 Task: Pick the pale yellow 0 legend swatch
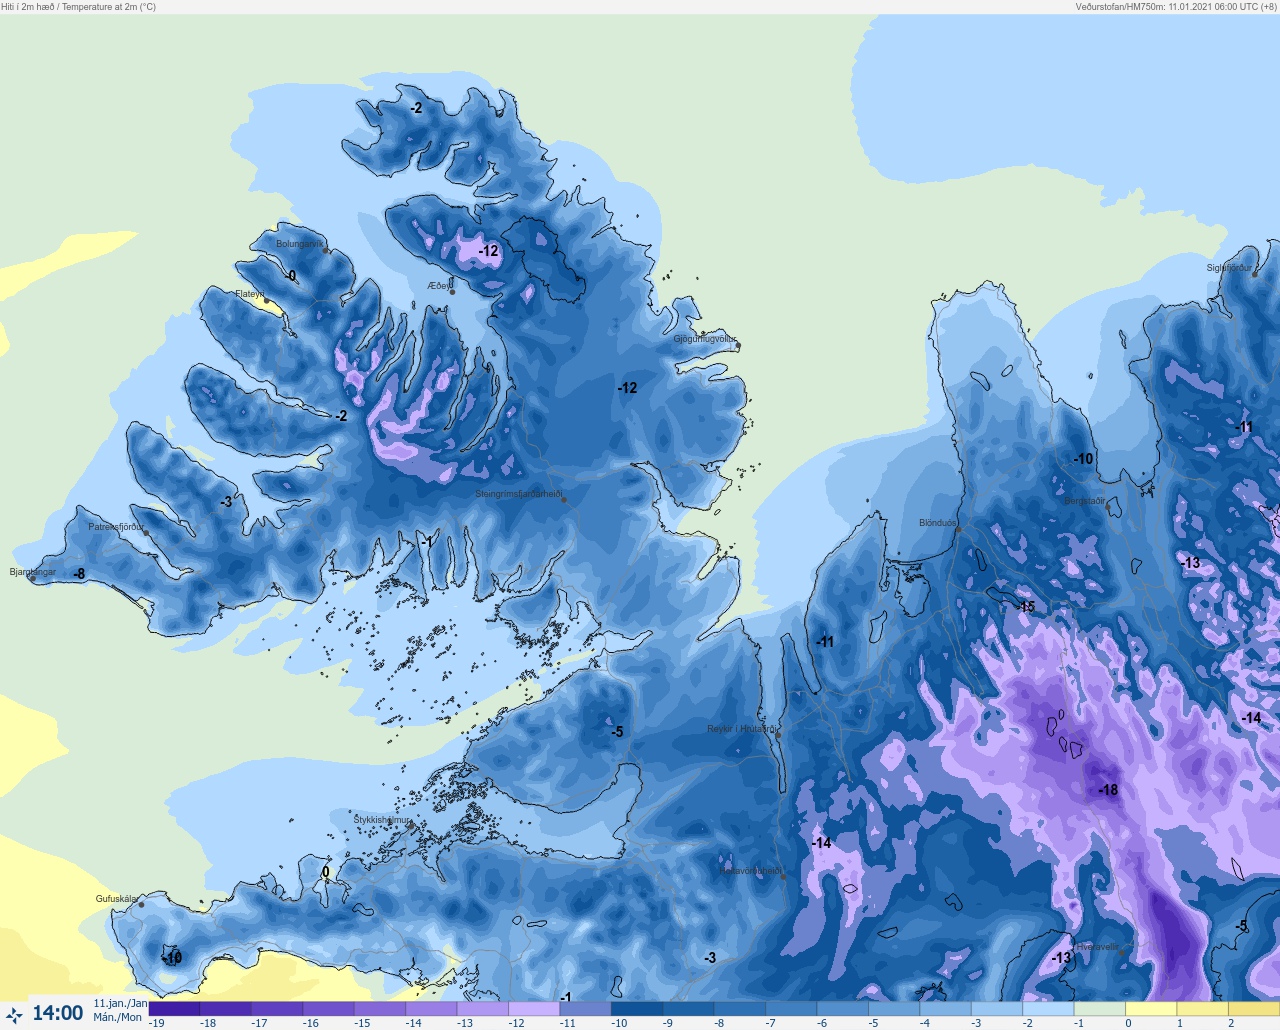click(x=1151, y=1009)
